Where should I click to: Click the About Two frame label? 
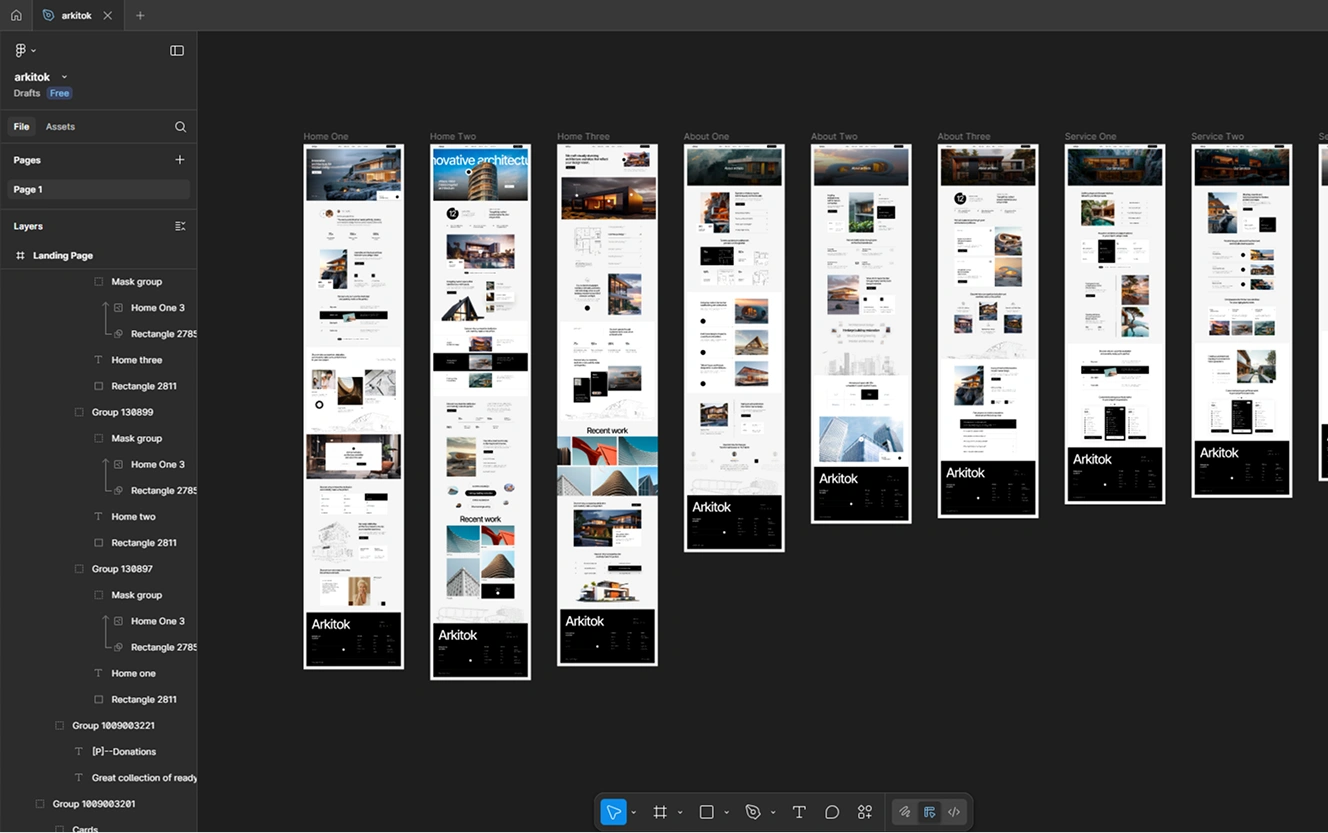point(834,137)
